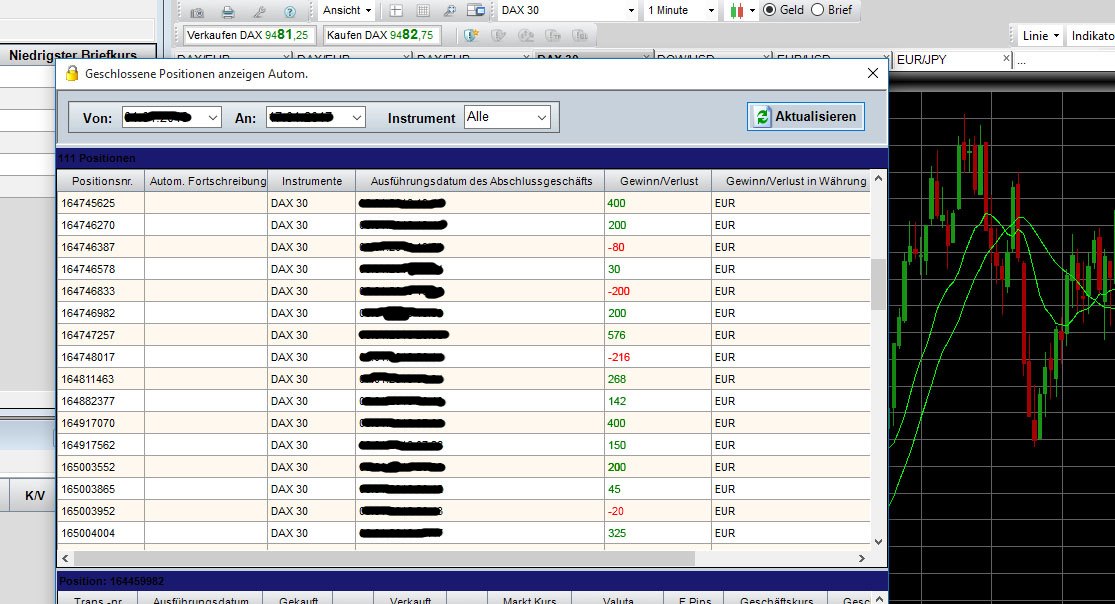Open settings via the wrench icon
The width and height of the screenshot is (1115, 604).
click(x=260, y=11)
